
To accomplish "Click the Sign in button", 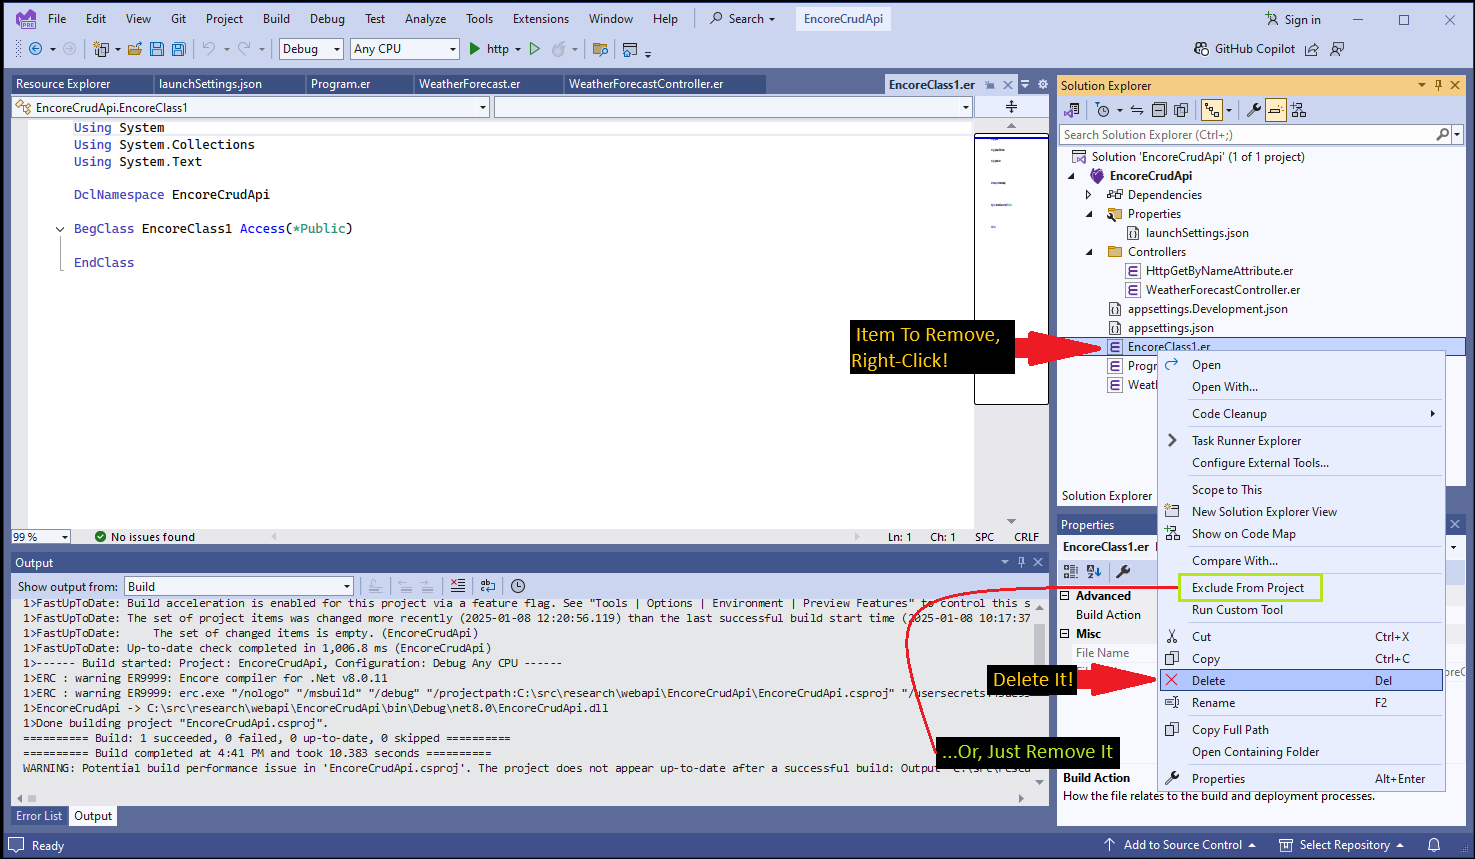I will pos(1293,19).
